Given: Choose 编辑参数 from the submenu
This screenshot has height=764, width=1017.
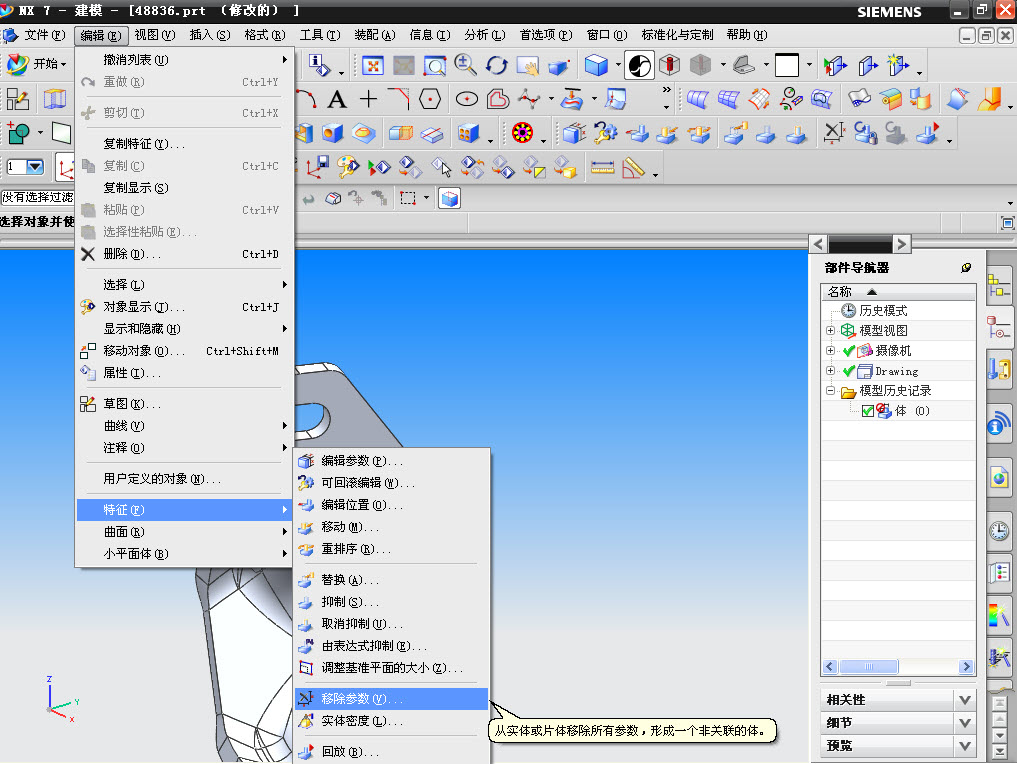Looking at the screenshot, I should tap(391, 460).
